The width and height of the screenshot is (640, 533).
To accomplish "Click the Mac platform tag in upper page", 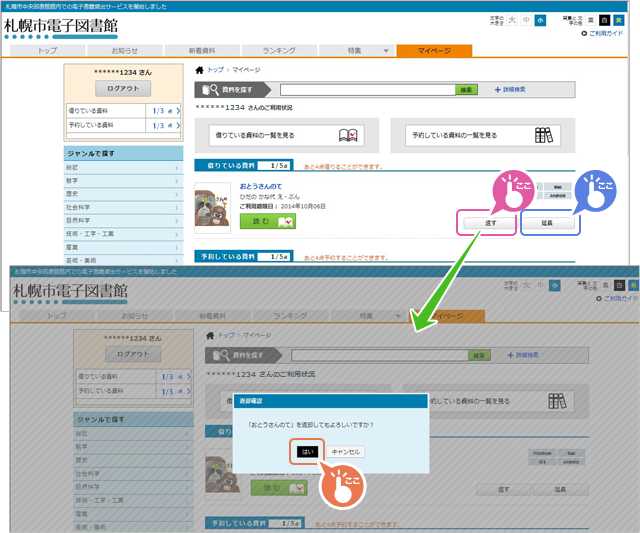I will pyautogui.click(x=558, y=187).
